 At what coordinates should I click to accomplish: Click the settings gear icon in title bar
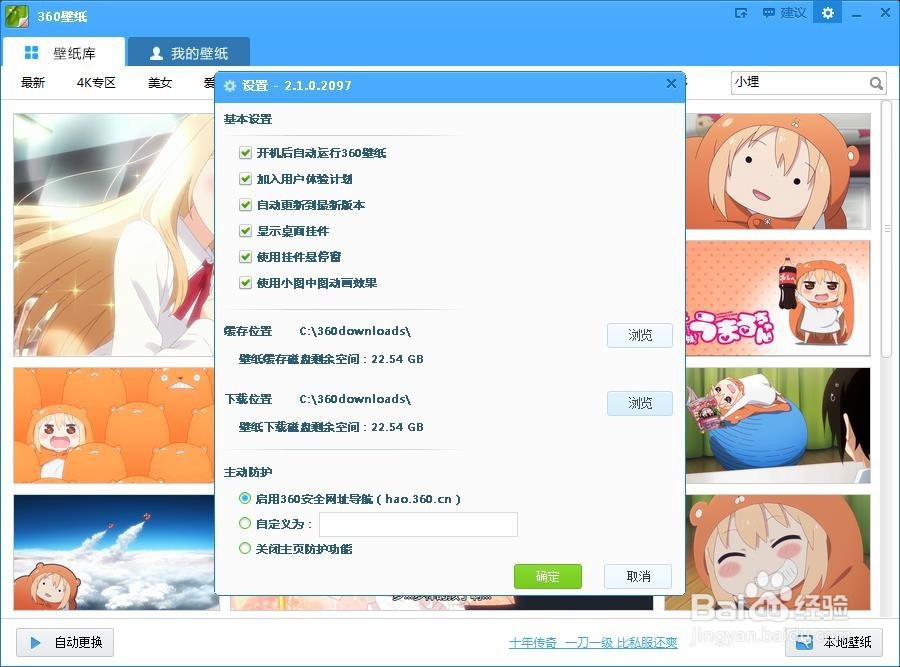[x=828, y=13]
